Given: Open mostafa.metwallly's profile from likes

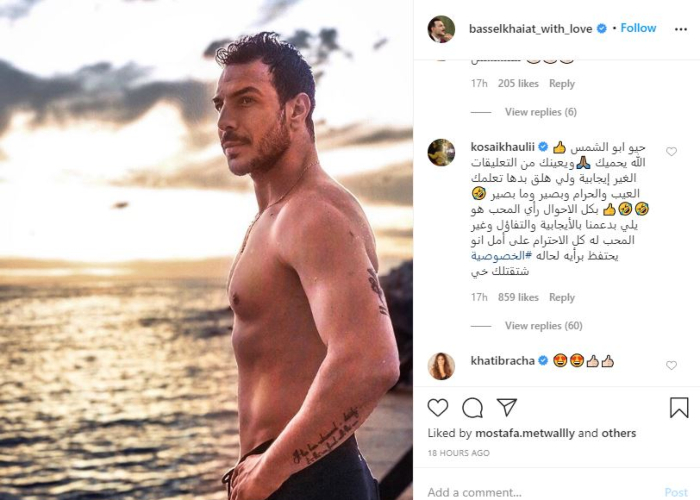Looking at the screenshot, I should tap(525, 433).
